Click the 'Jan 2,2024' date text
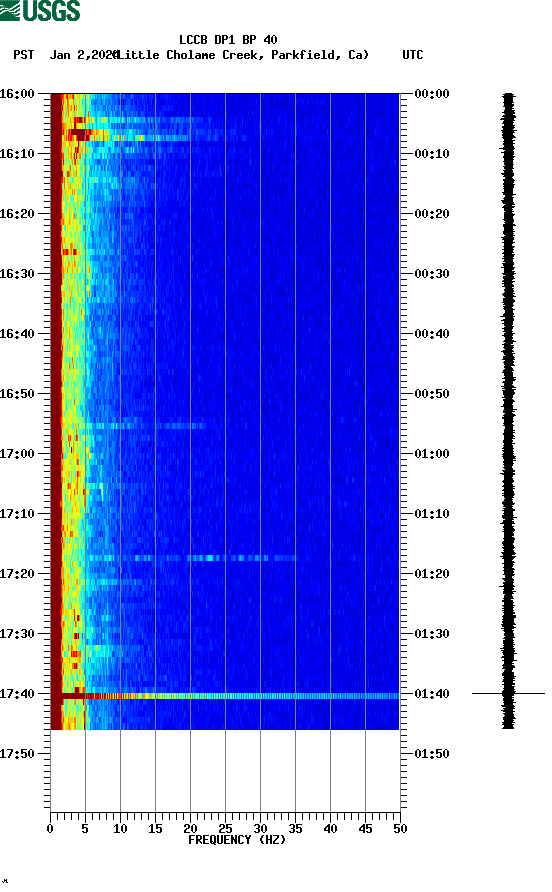This screenshot has width=552, height=892. point(84,55)
